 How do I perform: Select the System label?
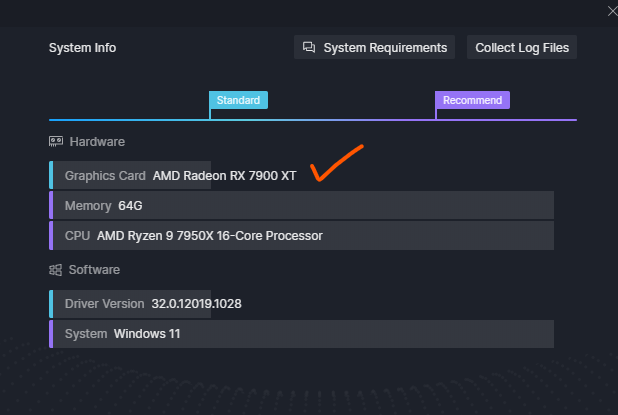[x=86, y=334]
